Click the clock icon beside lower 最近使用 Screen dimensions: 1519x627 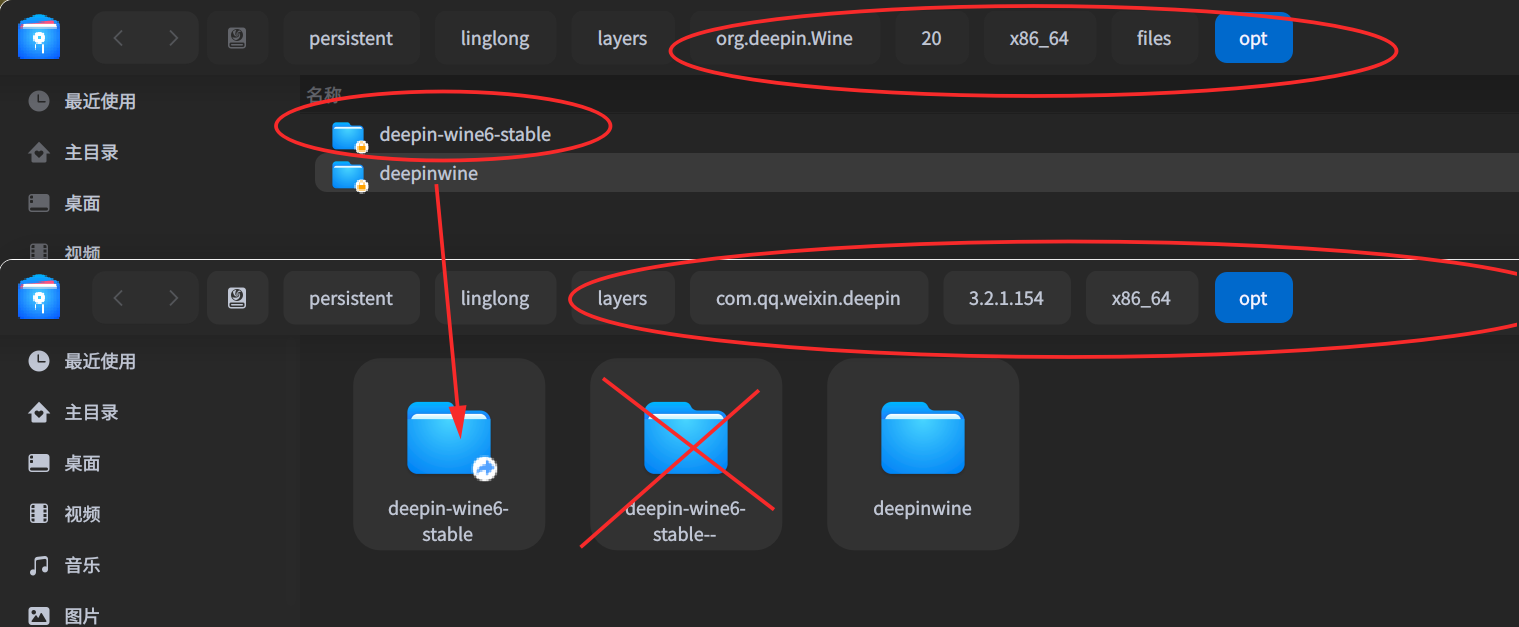39,361
